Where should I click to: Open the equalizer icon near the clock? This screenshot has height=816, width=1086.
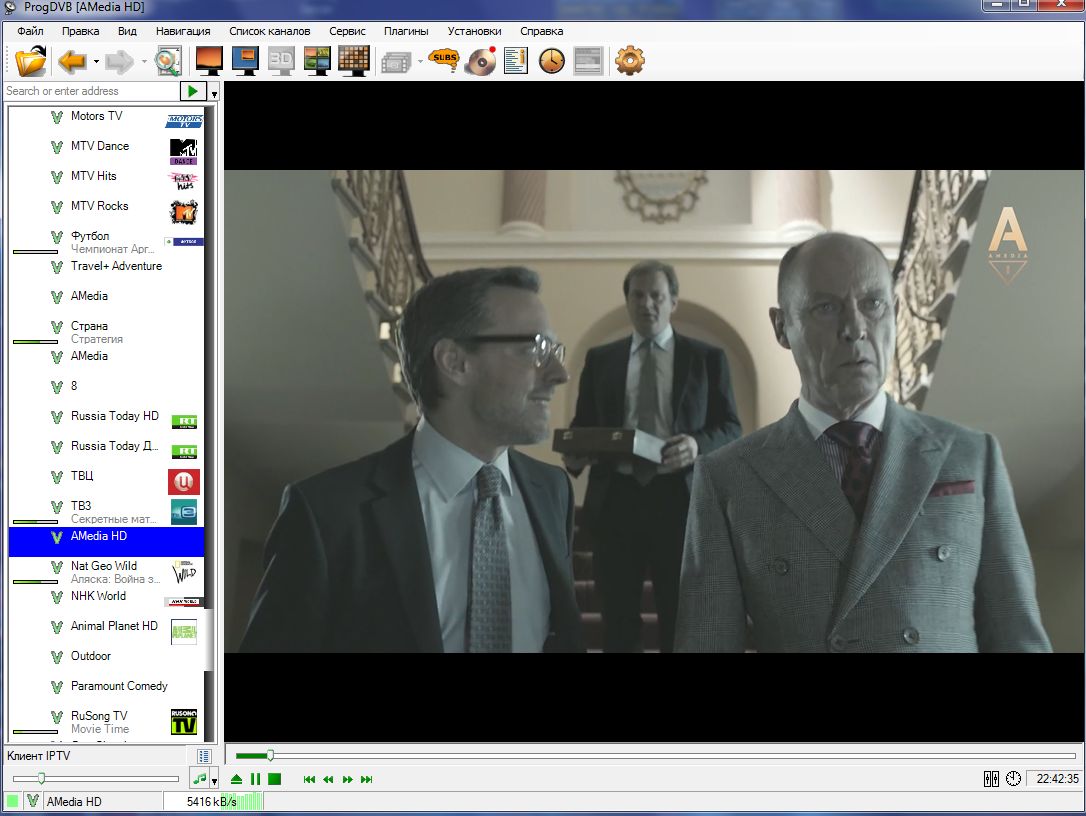click(991, 779)
